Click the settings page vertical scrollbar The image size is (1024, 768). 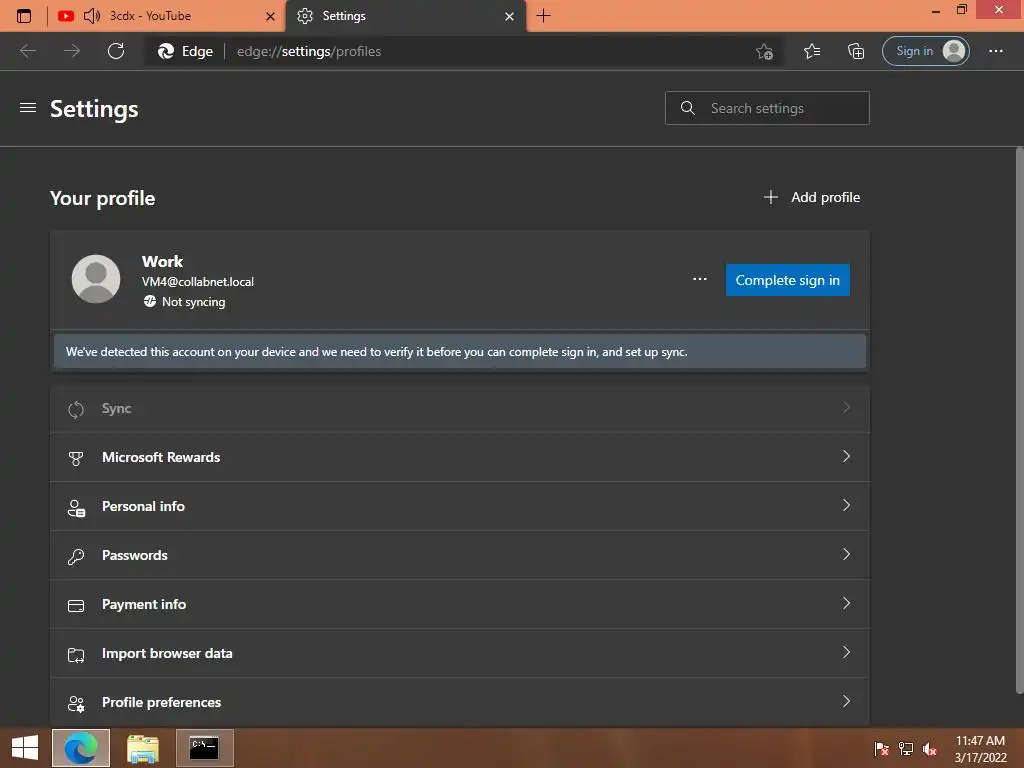coord(1019,421)
